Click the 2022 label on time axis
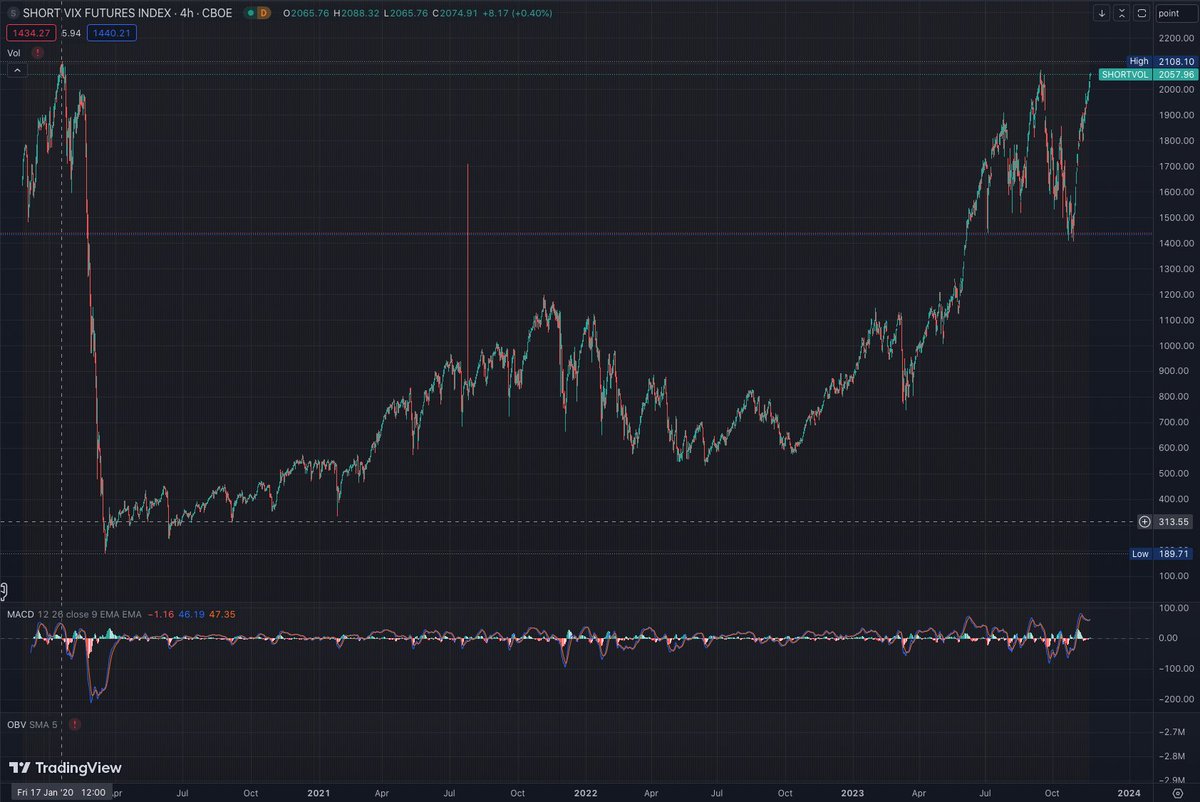The height and width of the screenshot is (802, 1200). [x=585, y=793]
